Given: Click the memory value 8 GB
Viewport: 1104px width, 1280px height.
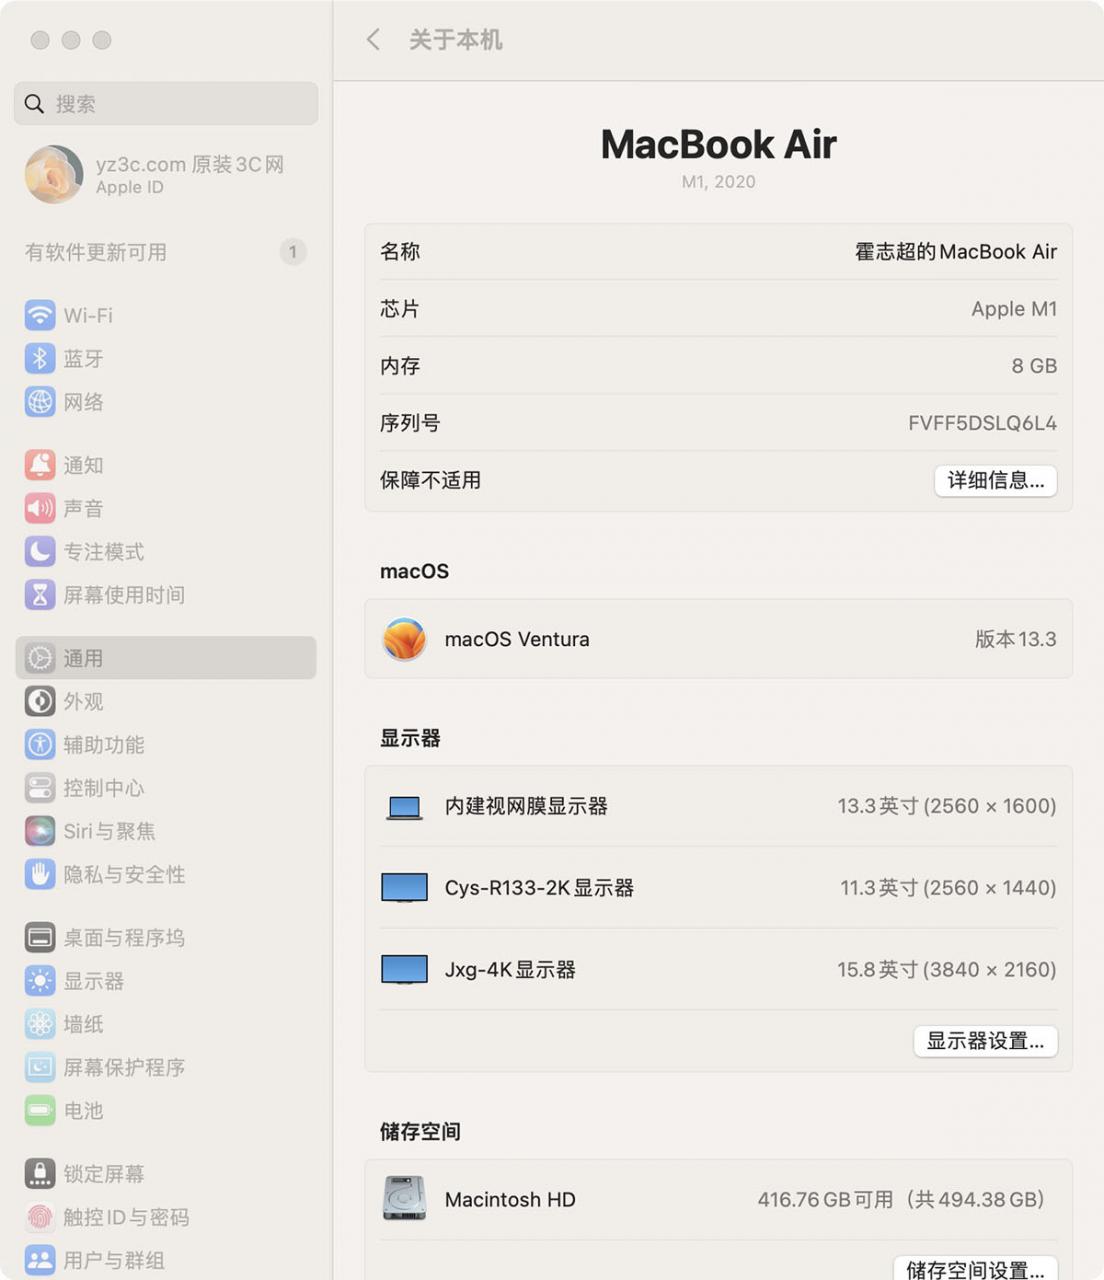Looking at the screenshot, I should [x=1034, y=366].
